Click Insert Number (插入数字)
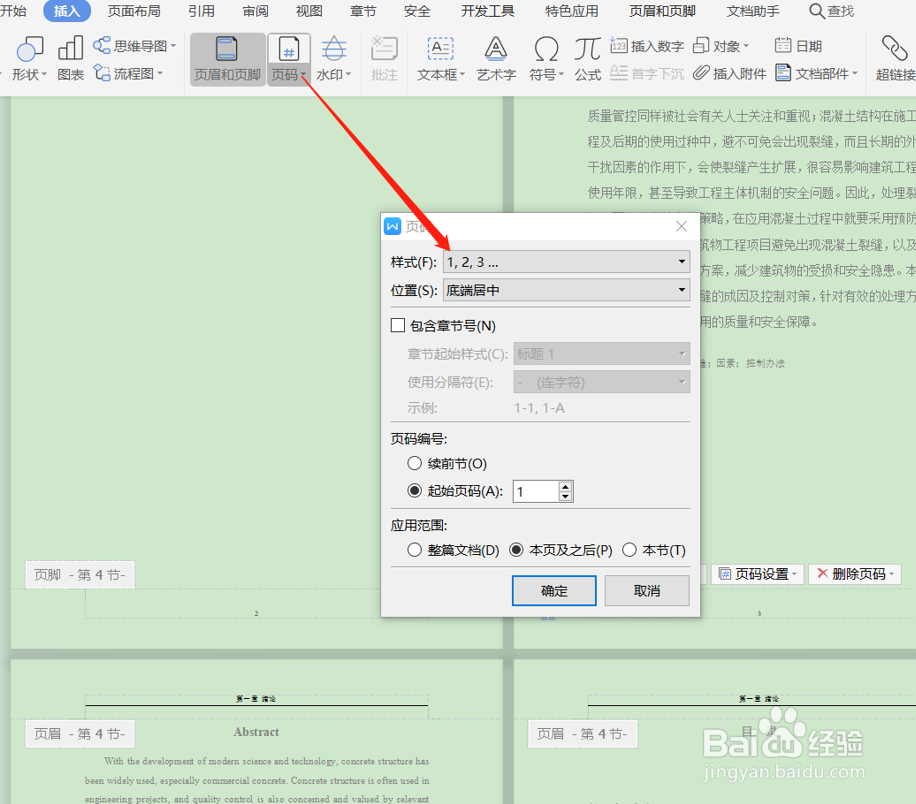 click(x=647, y=46)
